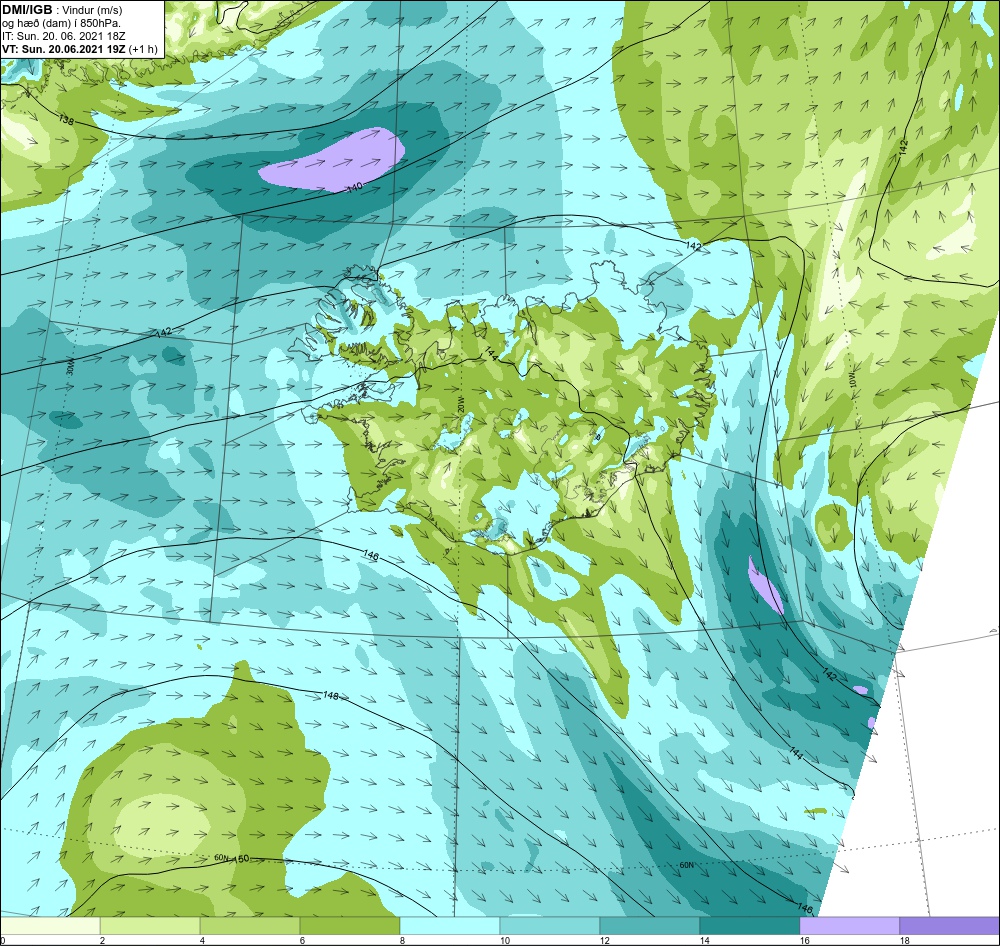
Task: Select the above-18 m/s purple legend swatch
Action: point(950,926)
